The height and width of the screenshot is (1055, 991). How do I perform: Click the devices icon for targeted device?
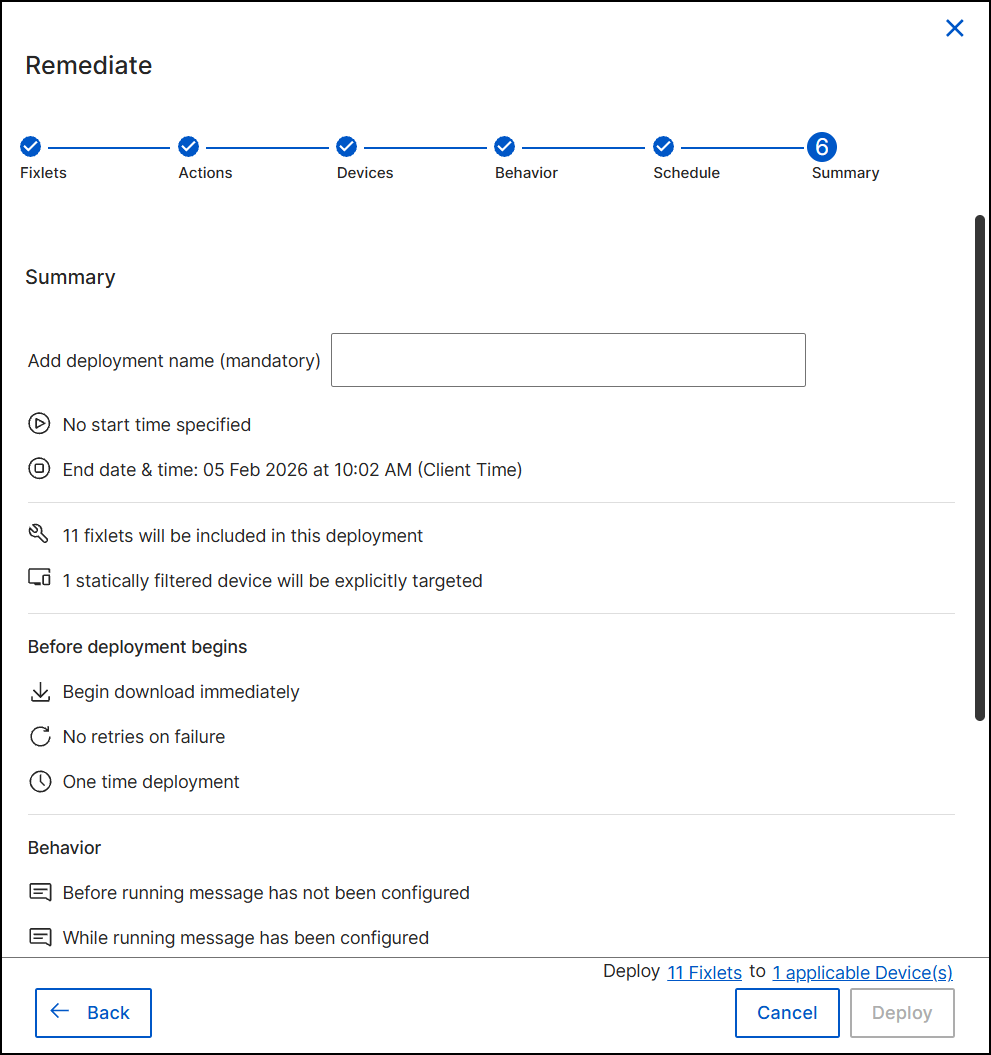(x=39, y=579)
